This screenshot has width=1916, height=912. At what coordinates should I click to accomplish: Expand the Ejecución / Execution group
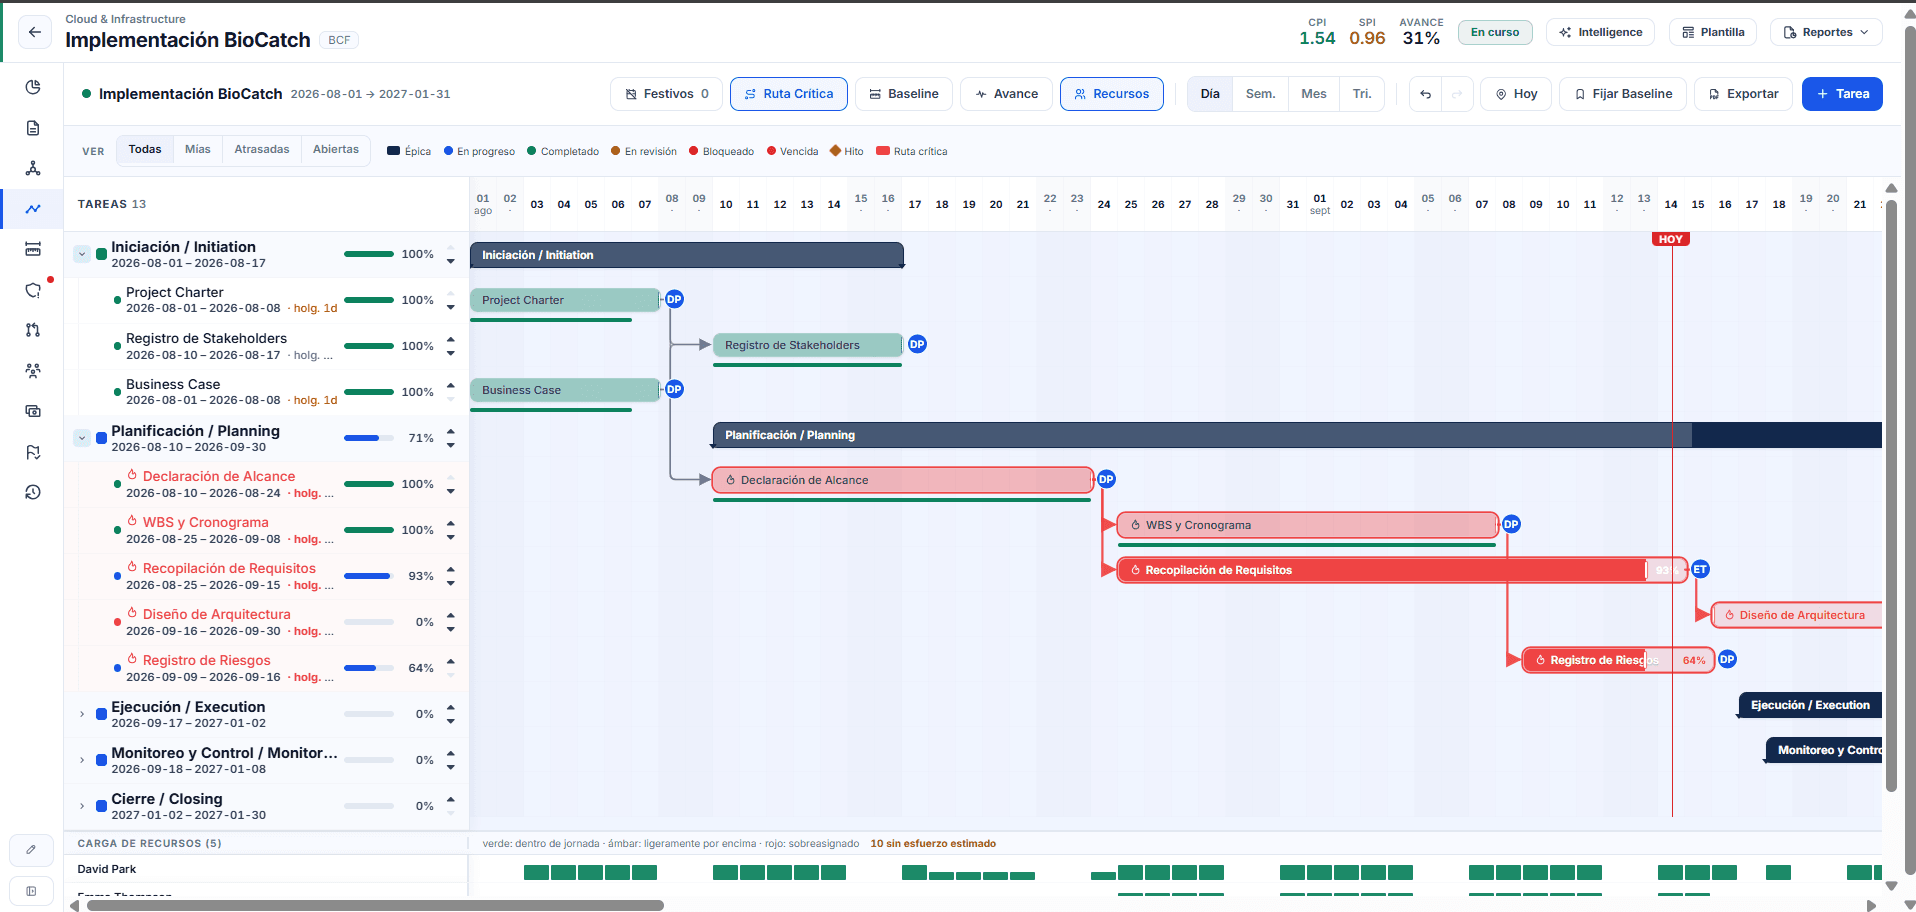(x=82, y=714)
